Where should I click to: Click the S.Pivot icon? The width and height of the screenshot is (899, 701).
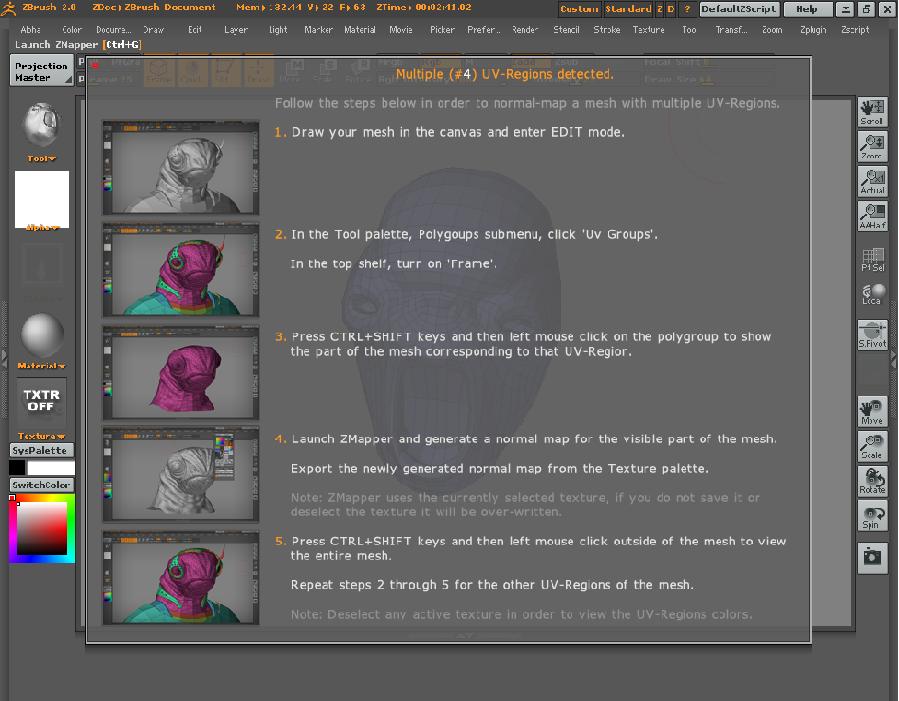click(872, 335)
